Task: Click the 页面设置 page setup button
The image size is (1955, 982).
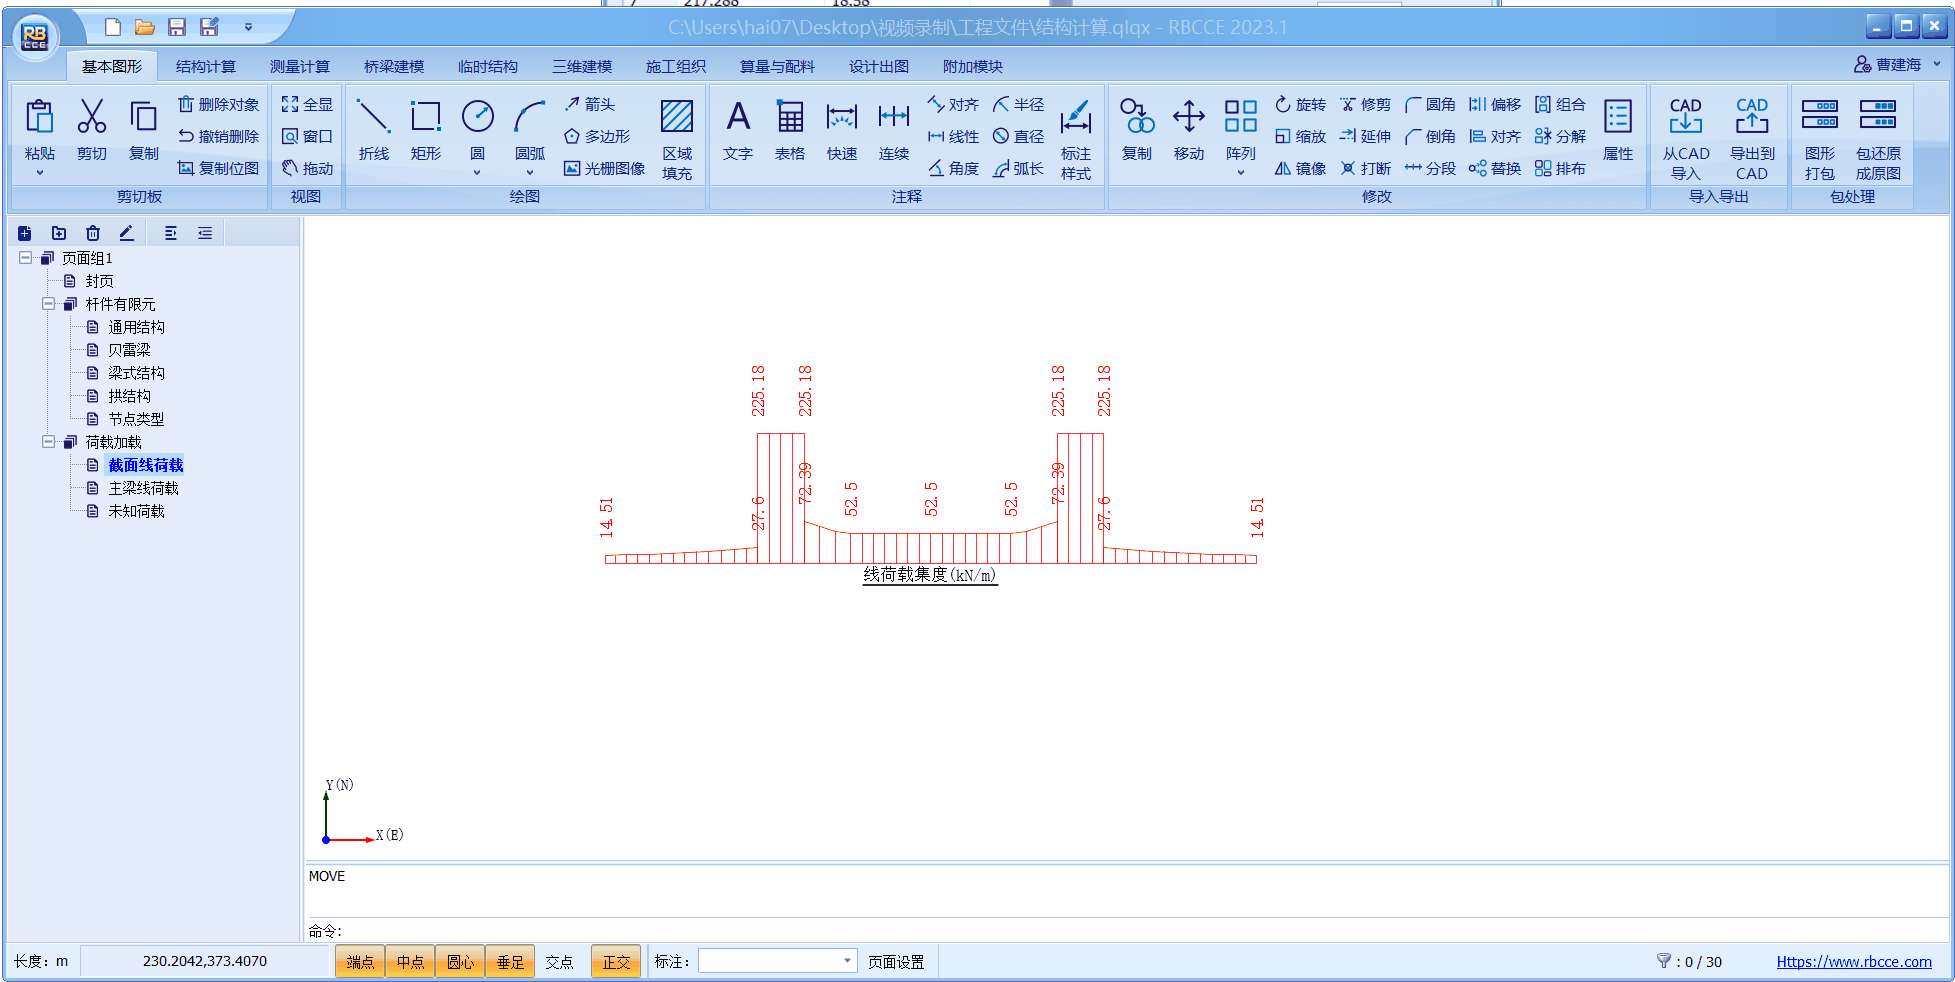Action: coord(895,962)
